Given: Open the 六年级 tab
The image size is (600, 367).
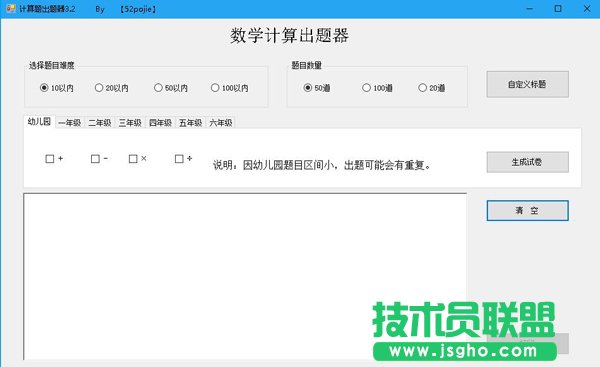Looking at the screenshot, I should tap(221, 123).
